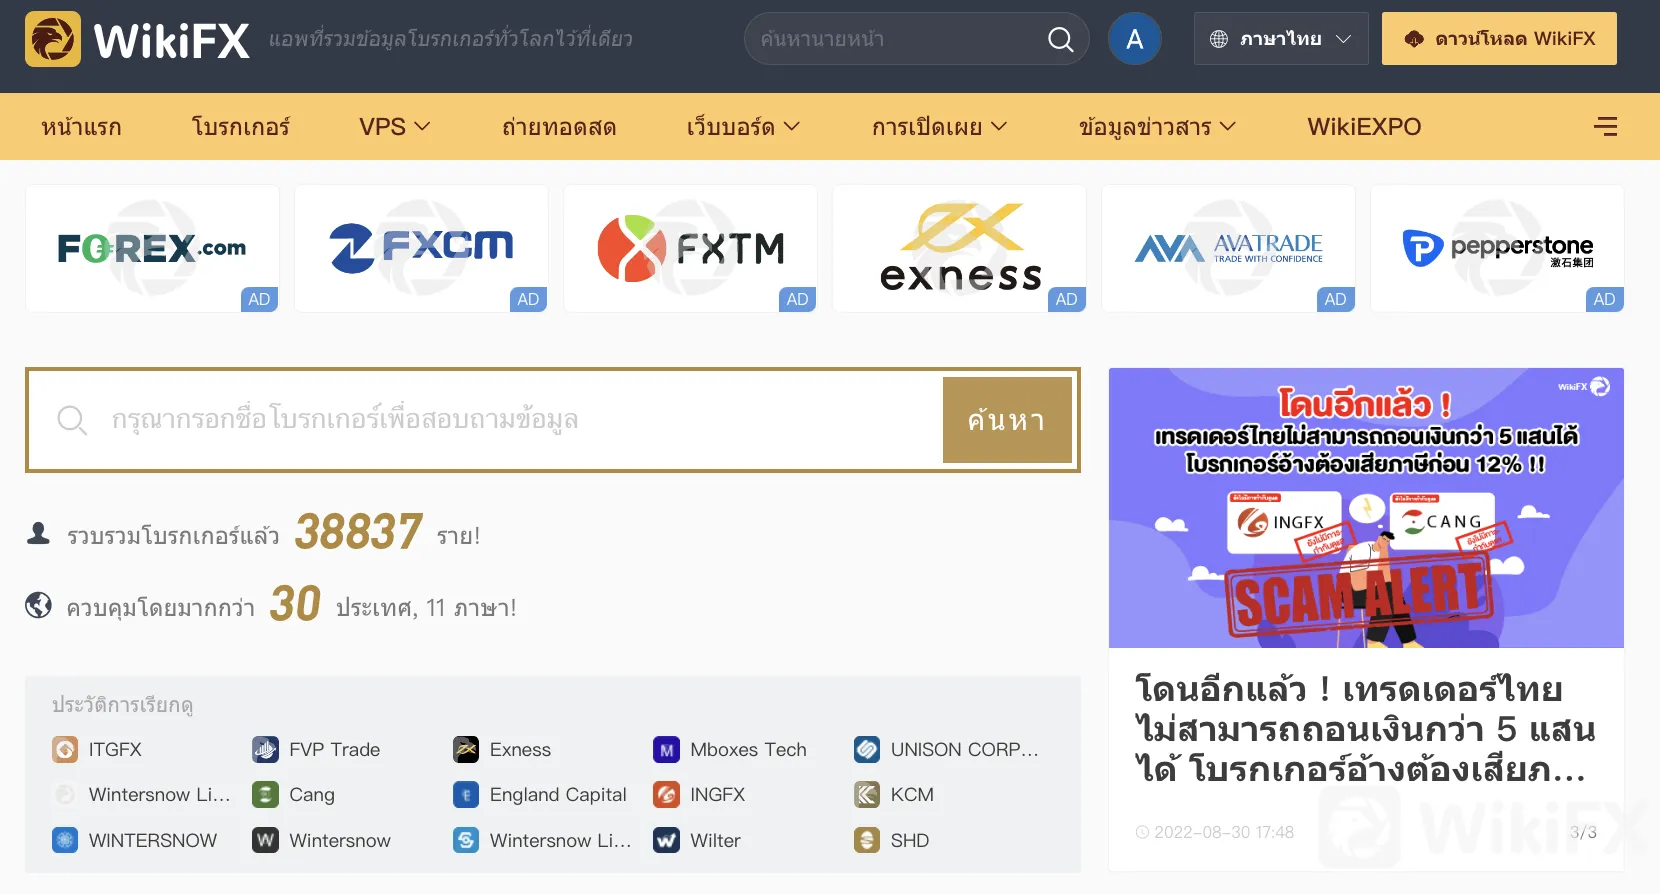Open the SHD history link
Screen dimensions: 1660x894
click(910, 840)
